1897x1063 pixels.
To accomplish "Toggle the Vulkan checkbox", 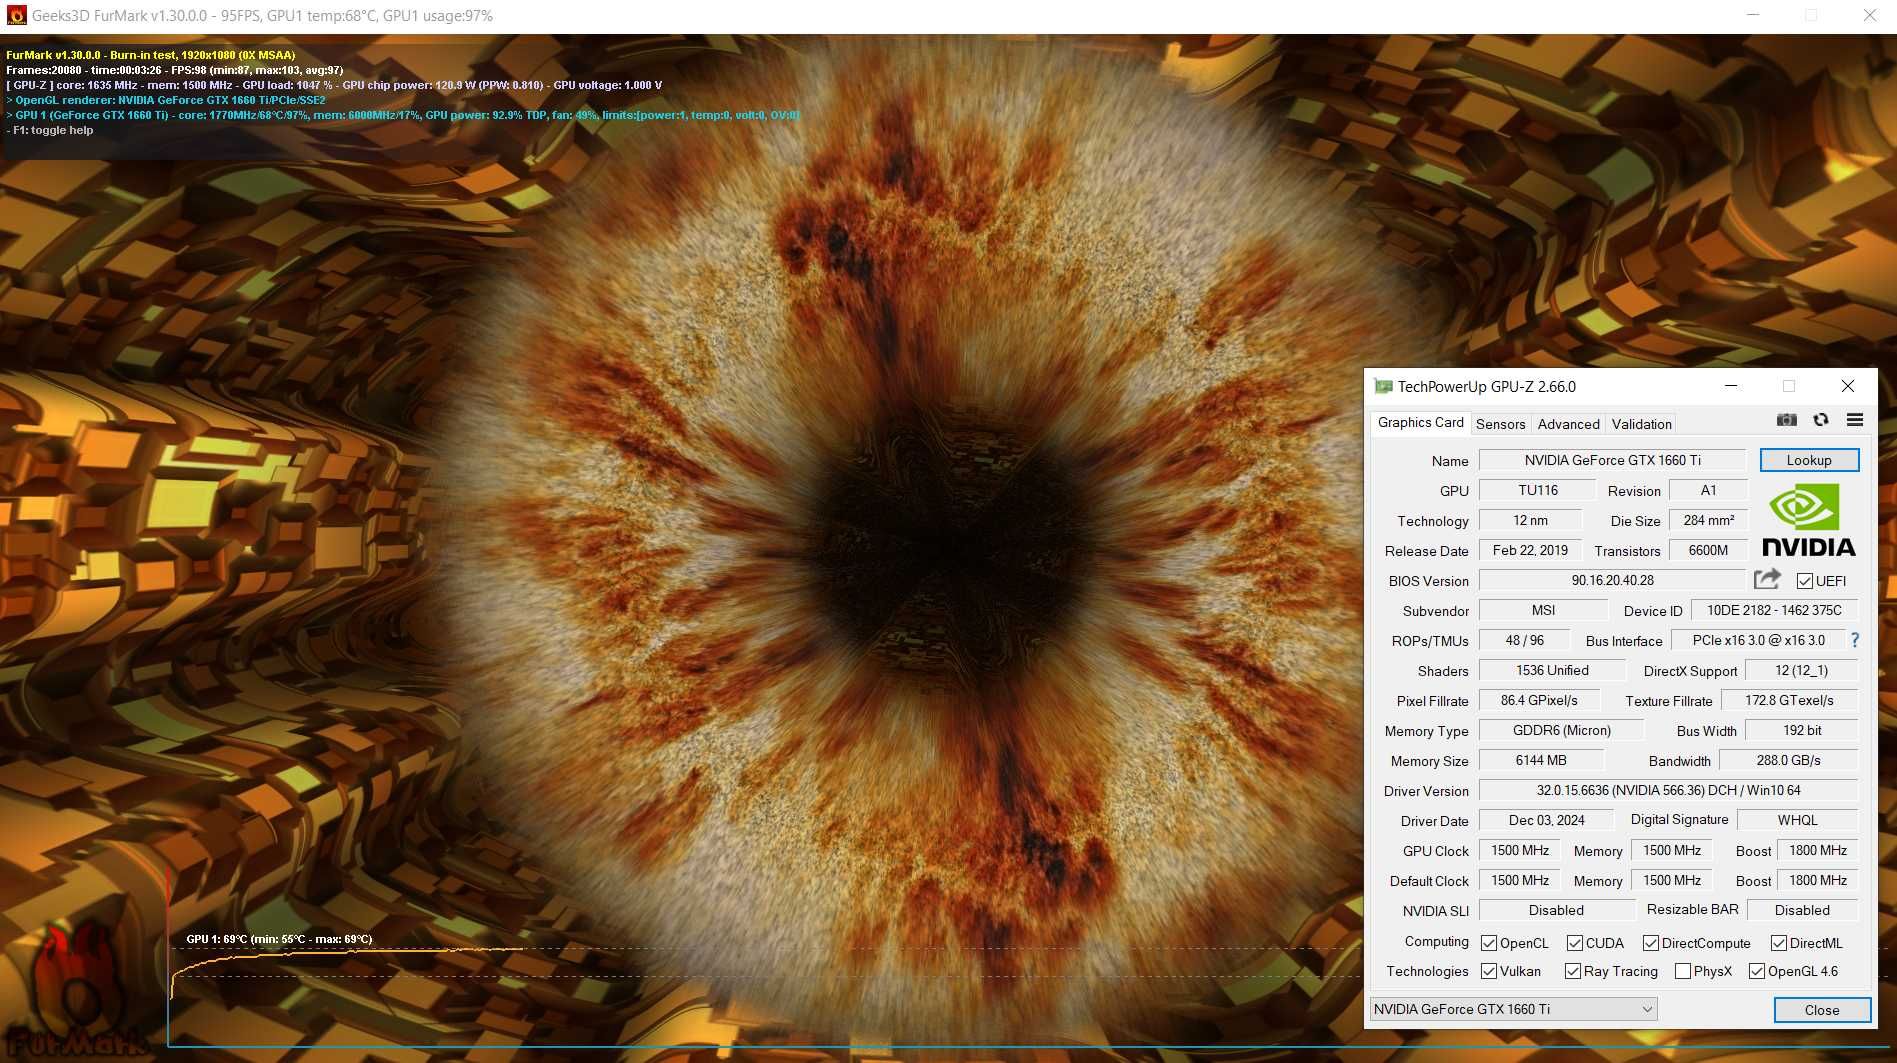I will click(x=1488, y=971).
